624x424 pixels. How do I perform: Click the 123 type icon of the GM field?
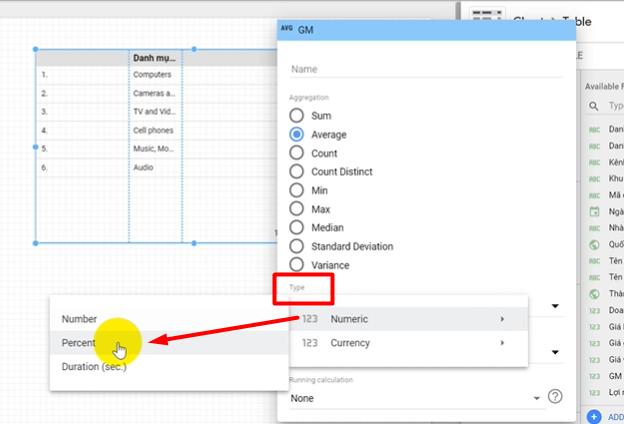pos(594,376)
